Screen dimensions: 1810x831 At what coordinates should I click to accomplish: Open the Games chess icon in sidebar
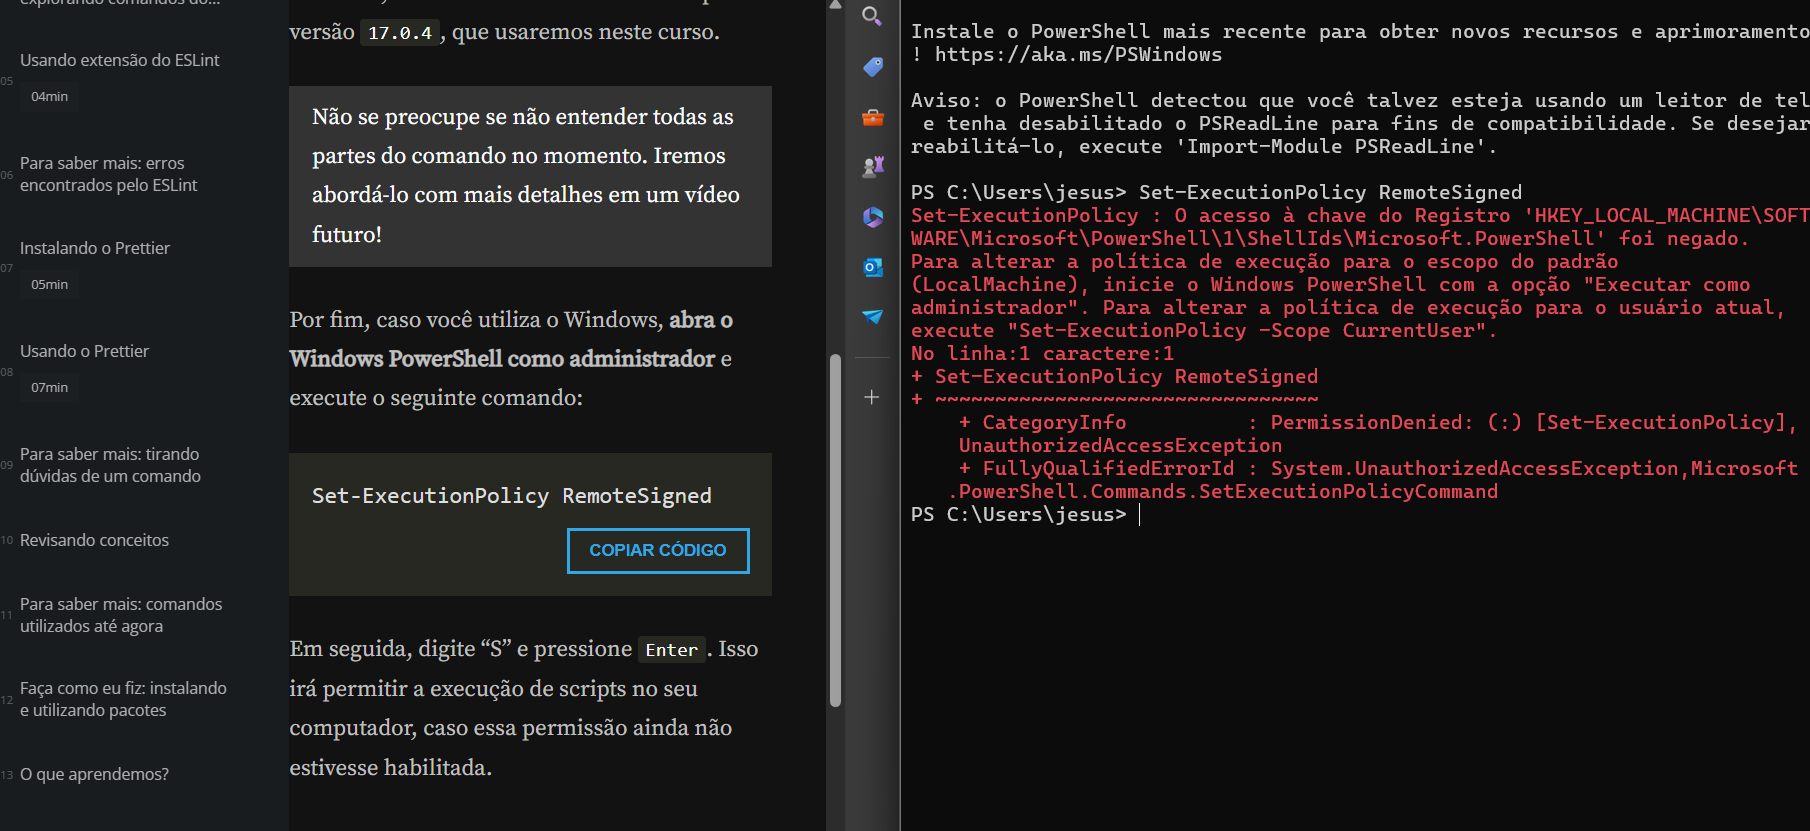point(872,167)
